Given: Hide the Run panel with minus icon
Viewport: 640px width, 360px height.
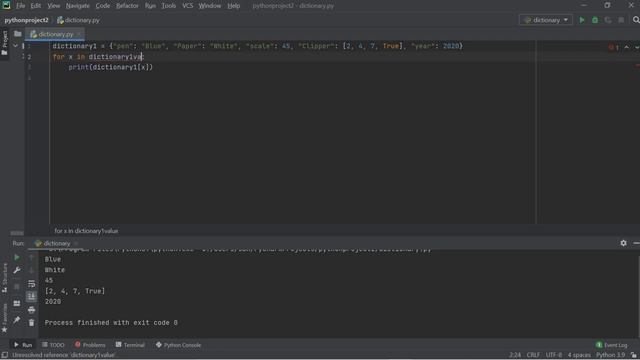Looking at the screenshot, I should click(636, 243).
